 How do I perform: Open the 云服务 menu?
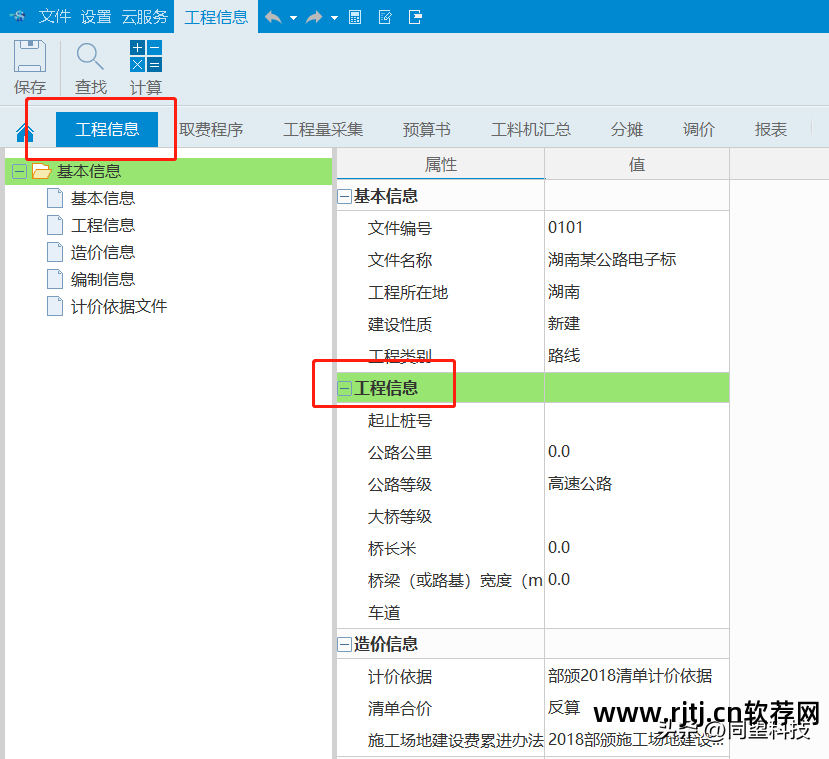pos(144,17)
